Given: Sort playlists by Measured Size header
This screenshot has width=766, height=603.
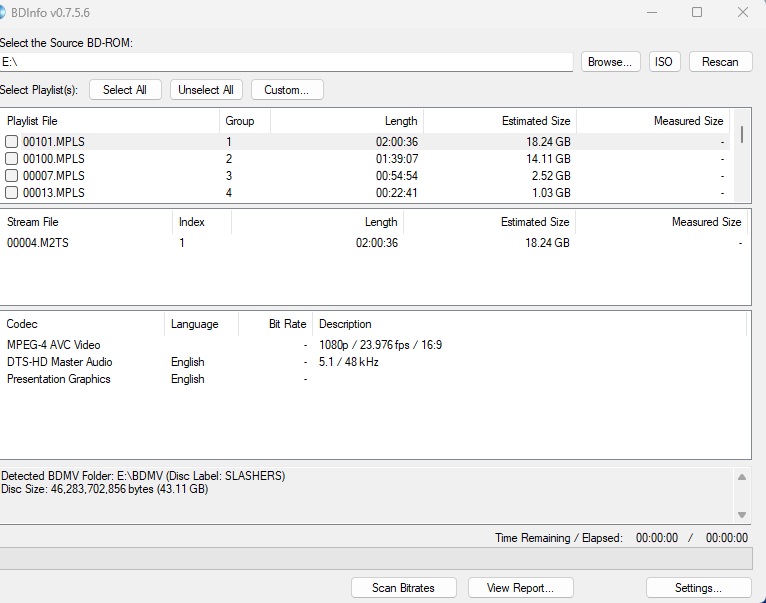Looking at the screenshot, I should click(x=653, y=121).
